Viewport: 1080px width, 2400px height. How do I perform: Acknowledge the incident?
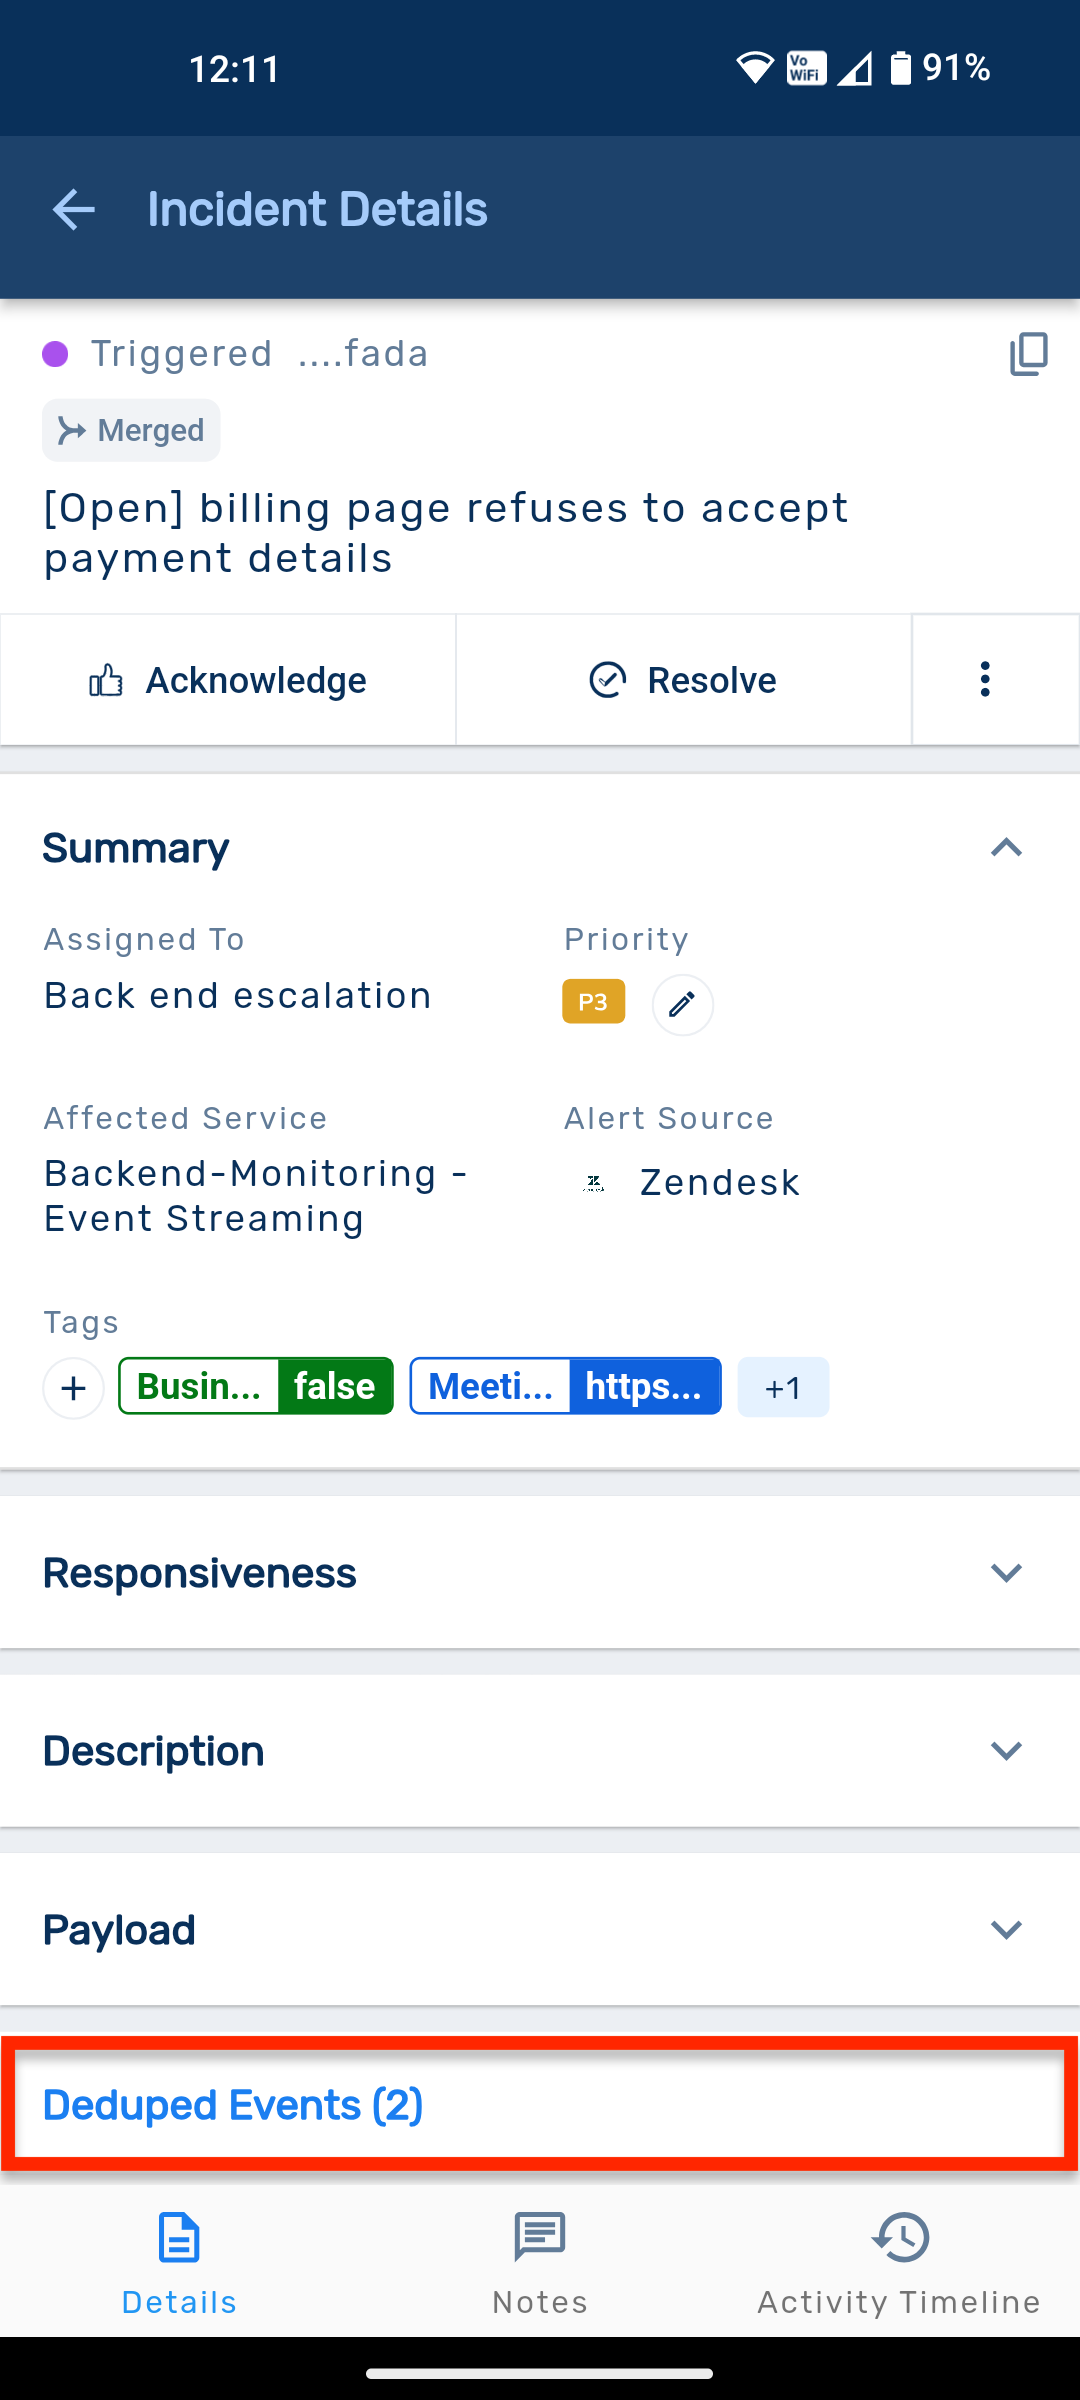pos(228,680)
